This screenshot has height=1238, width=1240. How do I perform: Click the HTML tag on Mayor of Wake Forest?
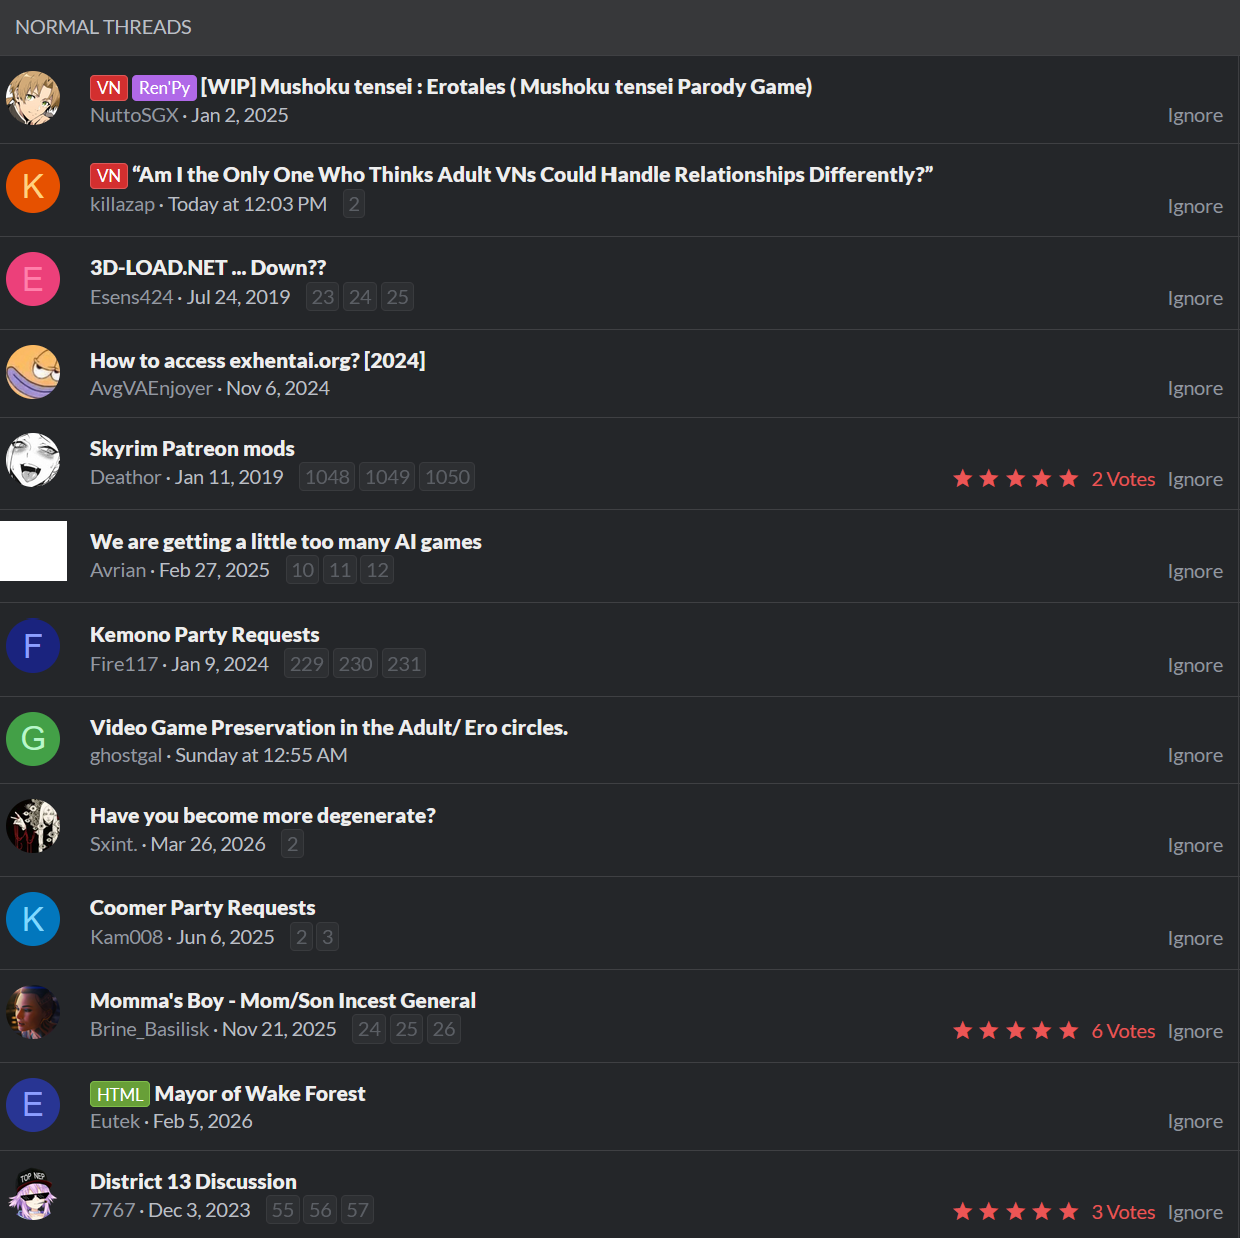point(120,1095)
